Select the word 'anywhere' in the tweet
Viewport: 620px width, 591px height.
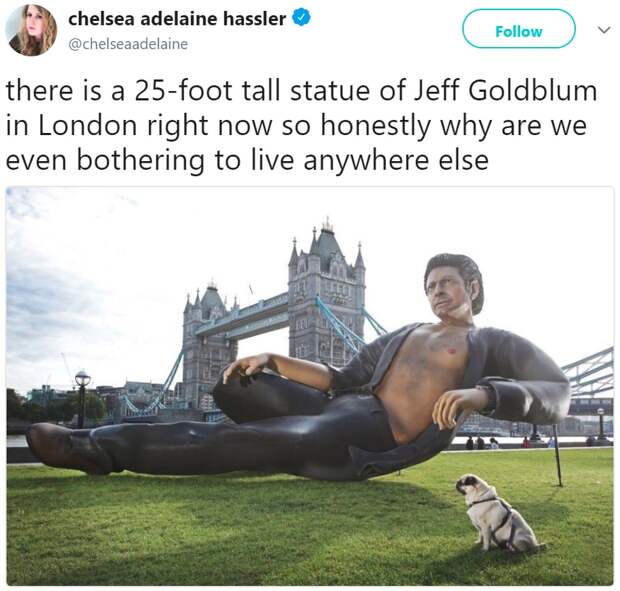point(366,162)
